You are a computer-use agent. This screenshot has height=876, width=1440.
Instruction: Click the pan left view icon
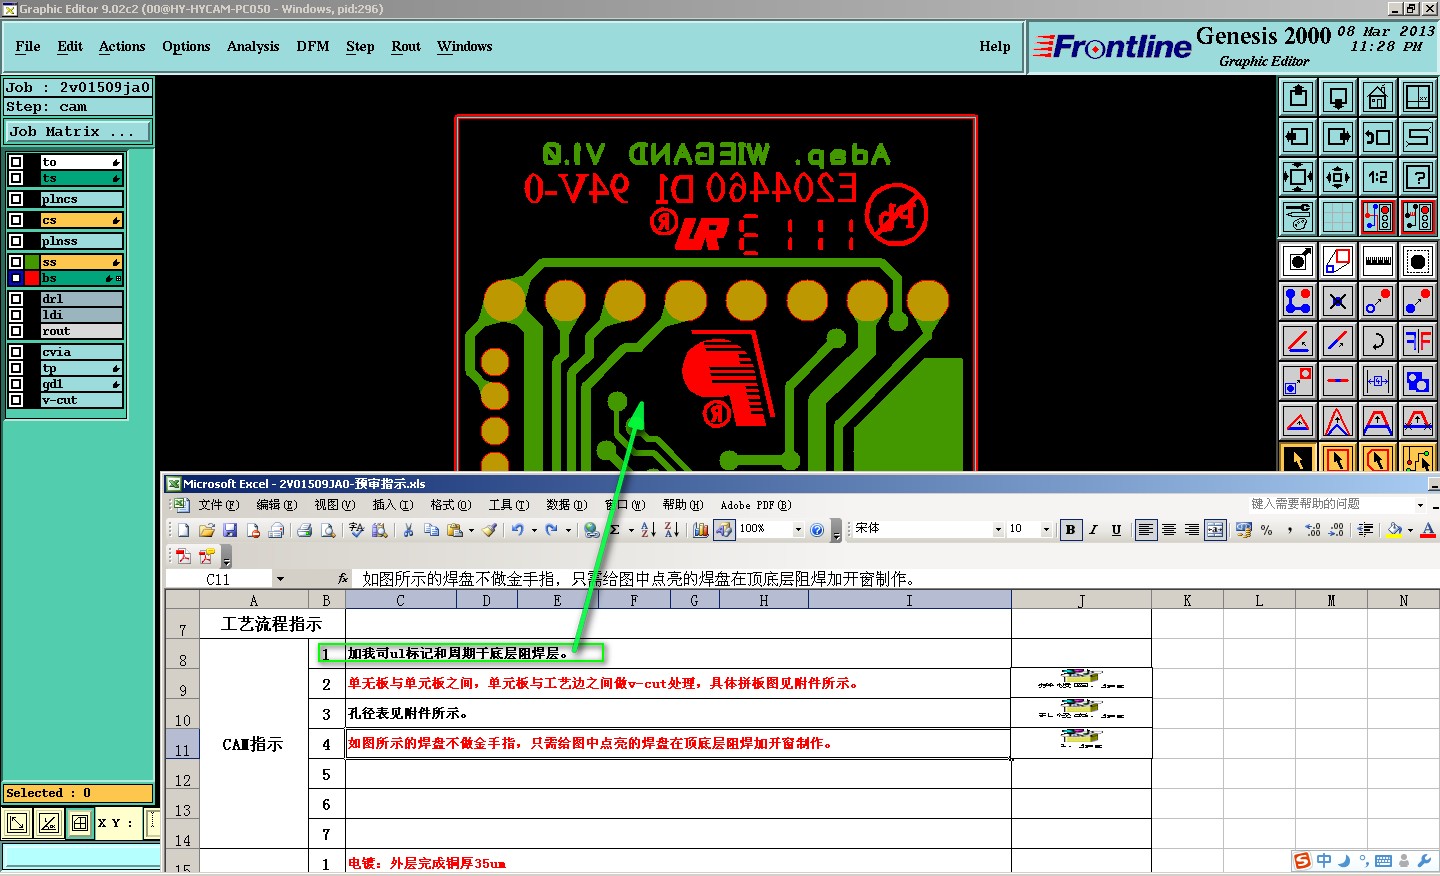coord(1298,137)
